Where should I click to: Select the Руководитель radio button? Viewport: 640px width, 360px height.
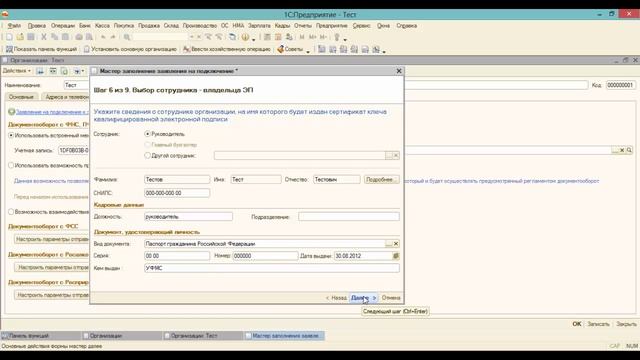pos(147,134)
